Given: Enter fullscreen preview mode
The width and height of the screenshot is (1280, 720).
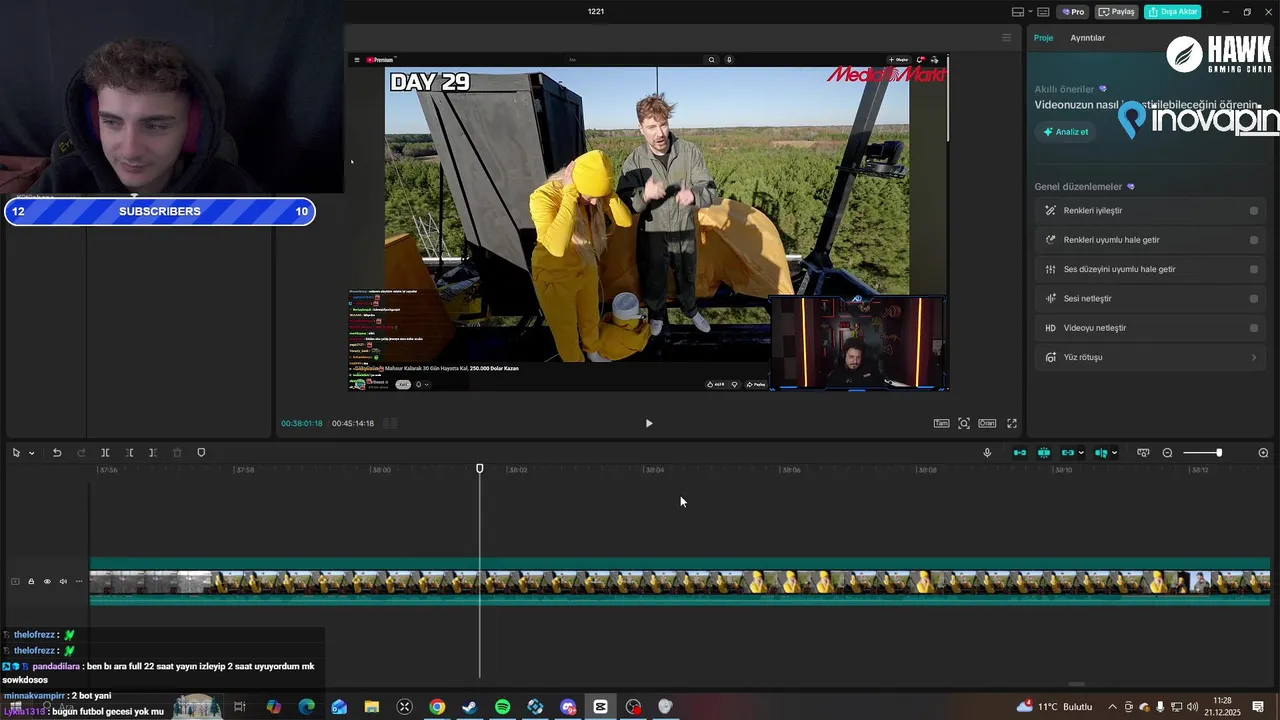Looking at the screenshot, I should click(x=1012, y=423).
